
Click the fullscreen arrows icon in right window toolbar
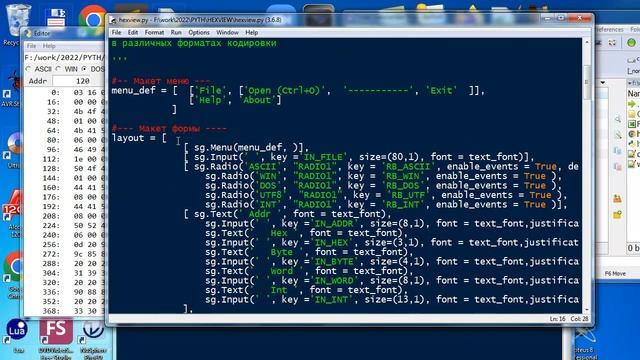point(612,42)
